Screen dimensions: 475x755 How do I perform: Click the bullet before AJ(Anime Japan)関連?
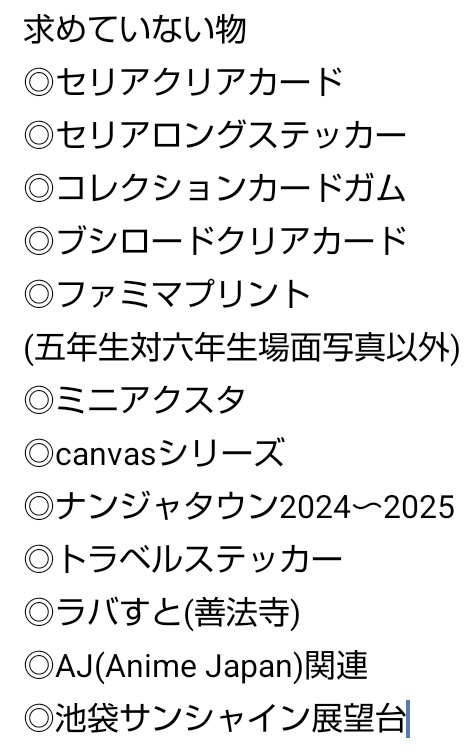click(39, 666)
